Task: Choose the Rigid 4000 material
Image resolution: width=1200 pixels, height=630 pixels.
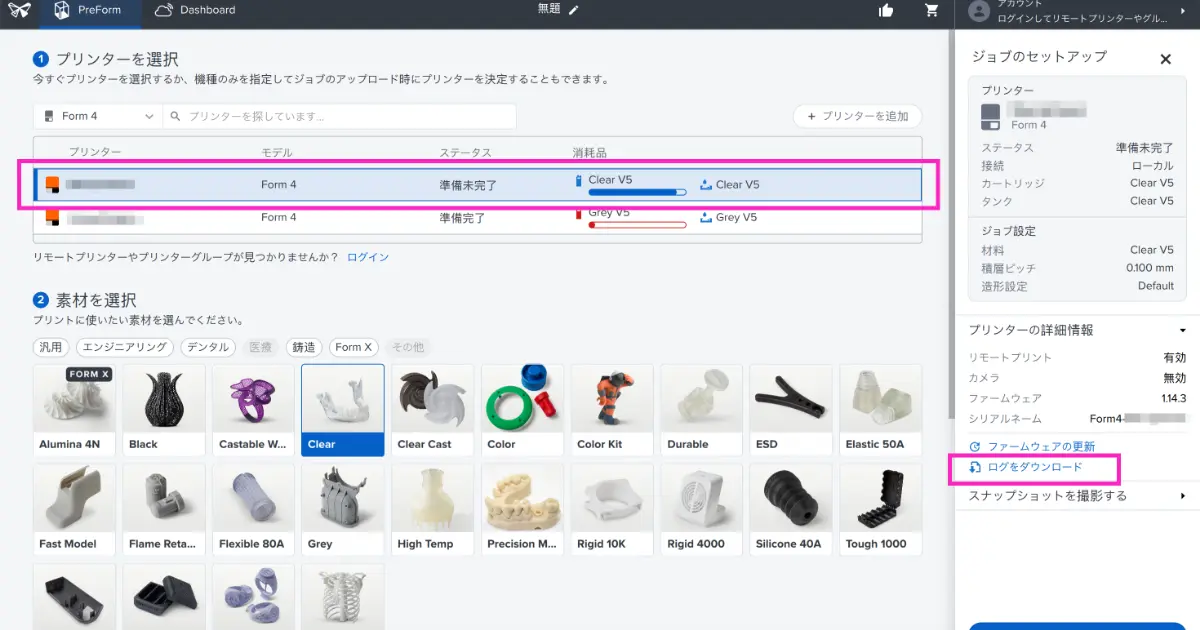Action: coord(701,510)
